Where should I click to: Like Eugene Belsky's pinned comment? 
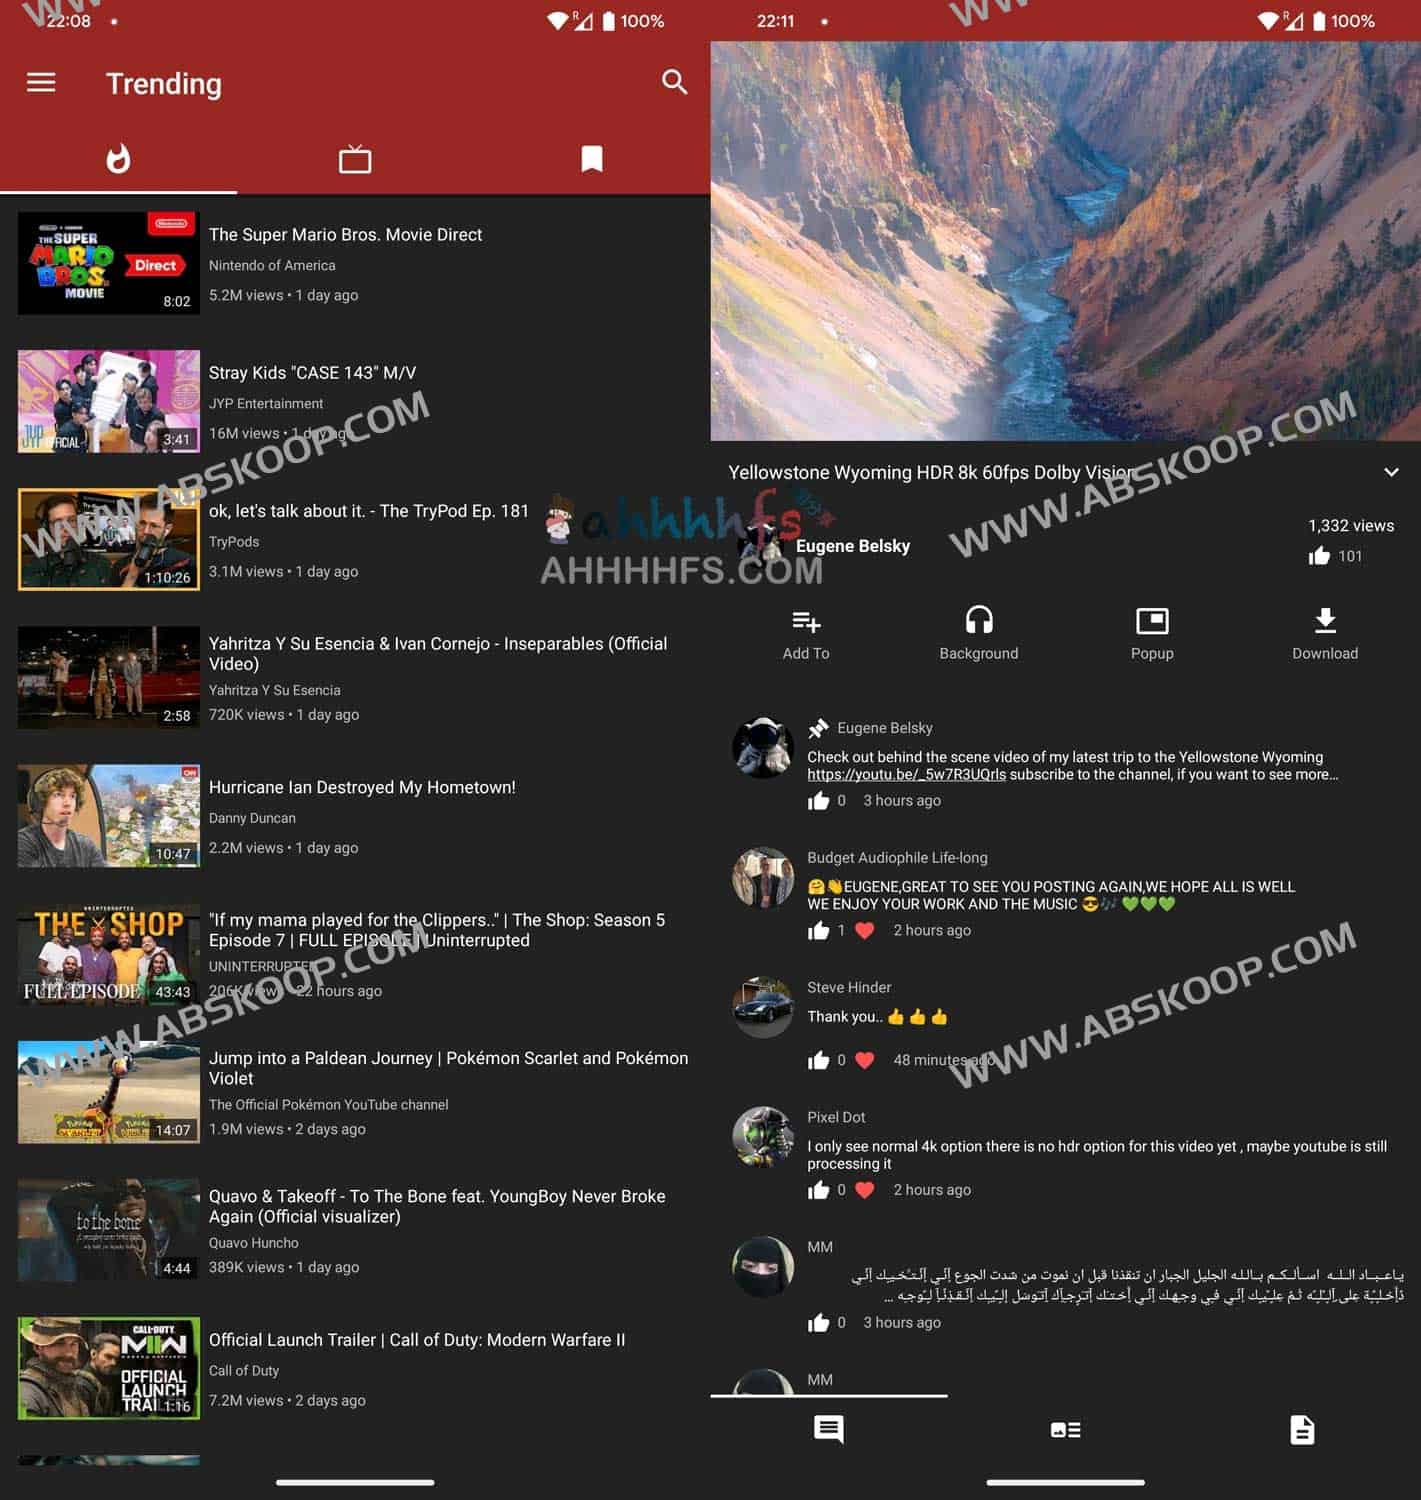coord(818,800)
